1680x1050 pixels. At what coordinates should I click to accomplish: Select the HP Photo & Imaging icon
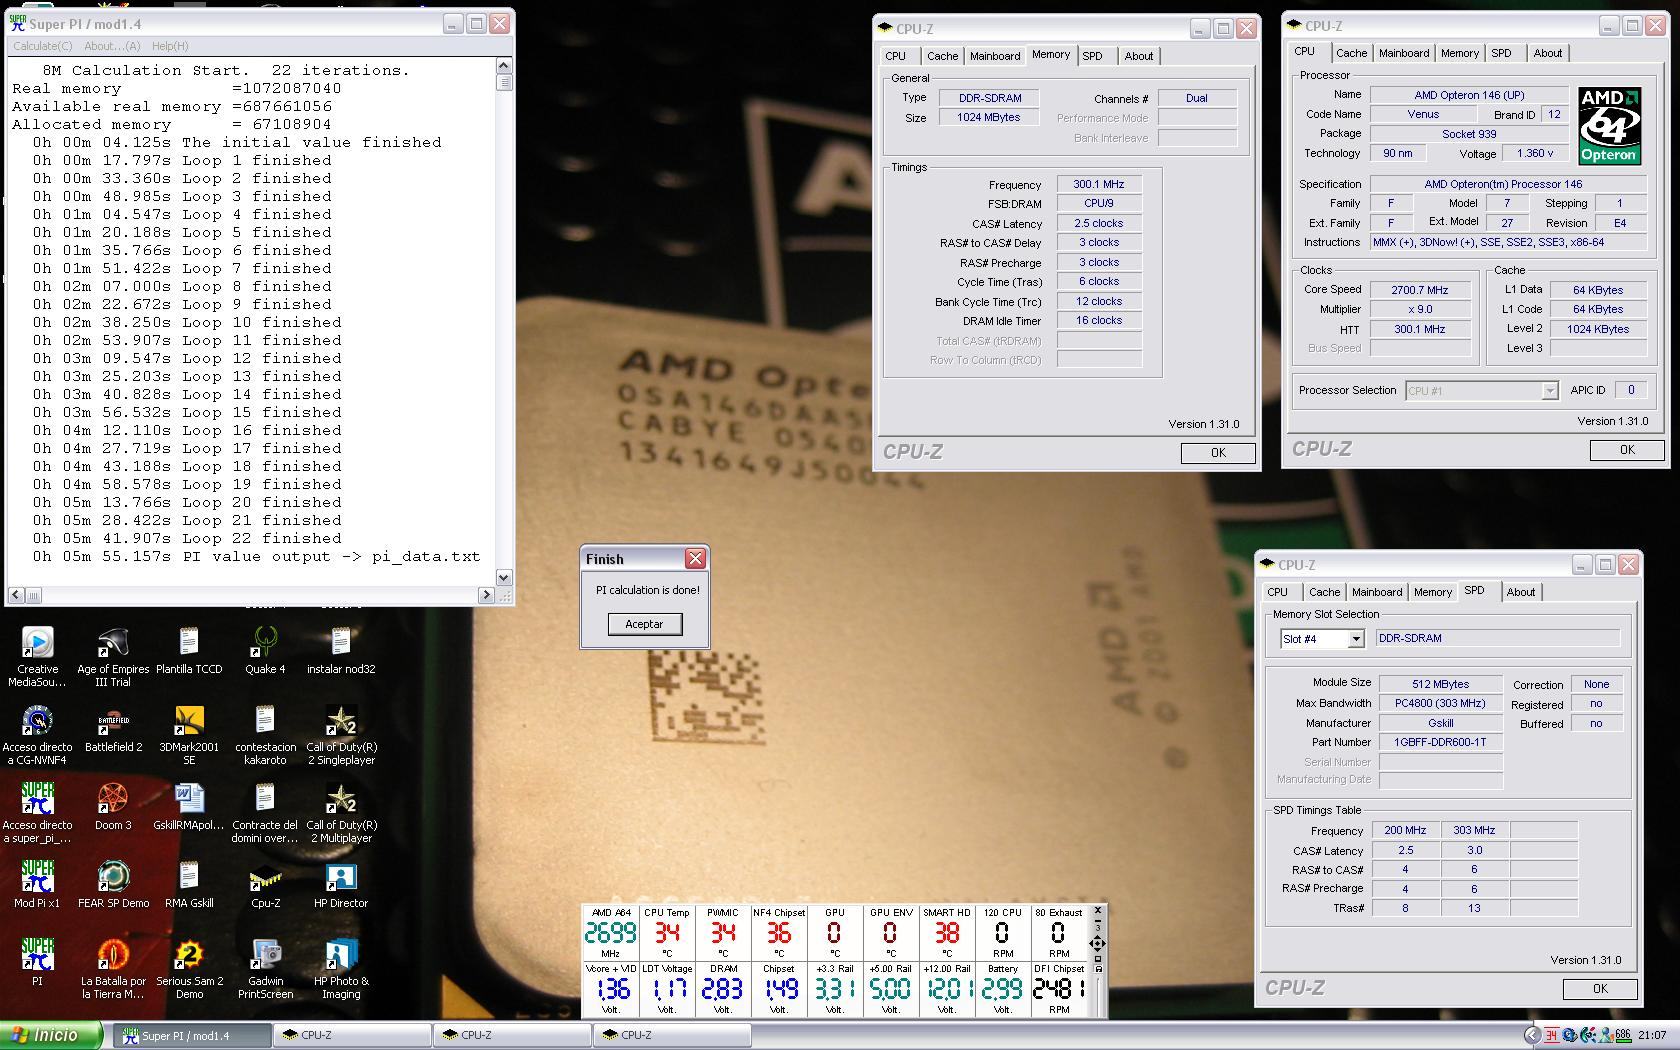click(x=341, y=954)
